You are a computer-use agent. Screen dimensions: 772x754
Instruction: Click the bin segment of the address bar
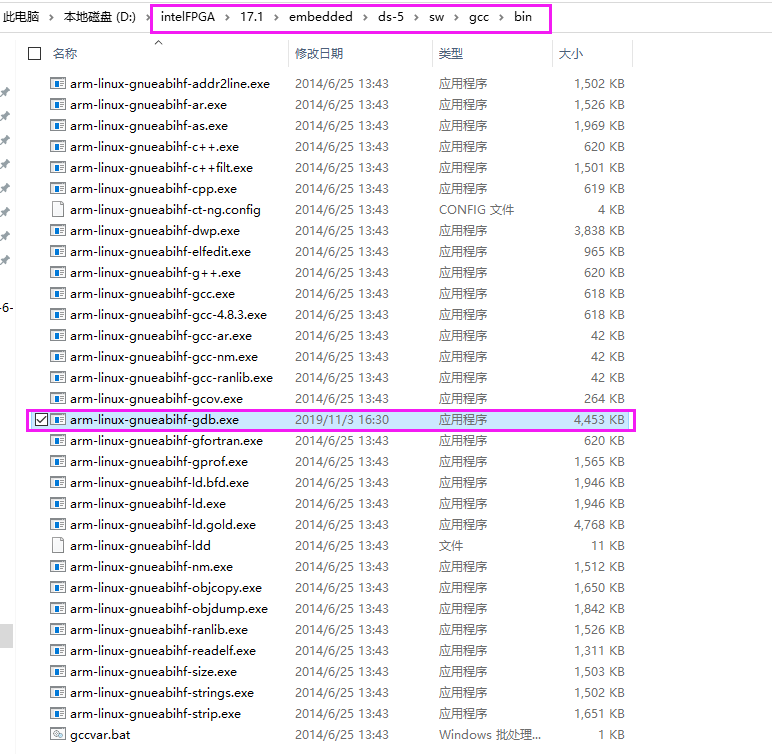pos(523,17)
